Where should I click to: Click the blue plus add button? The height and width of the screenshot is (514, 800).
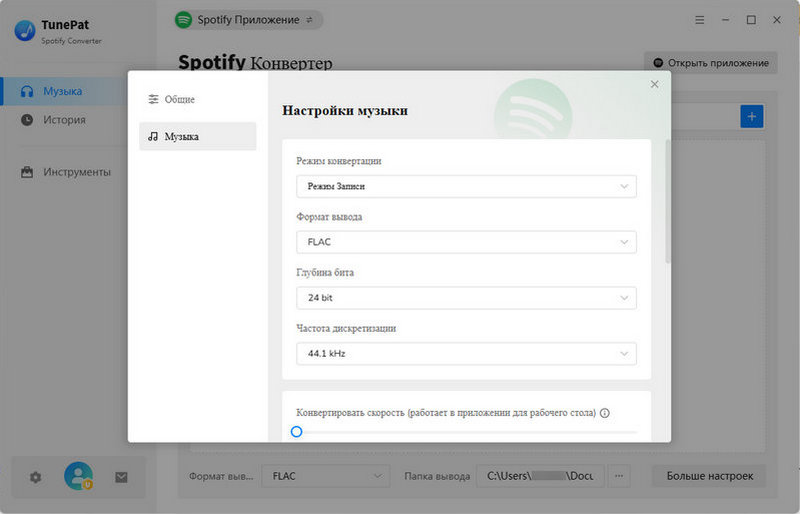751,117
